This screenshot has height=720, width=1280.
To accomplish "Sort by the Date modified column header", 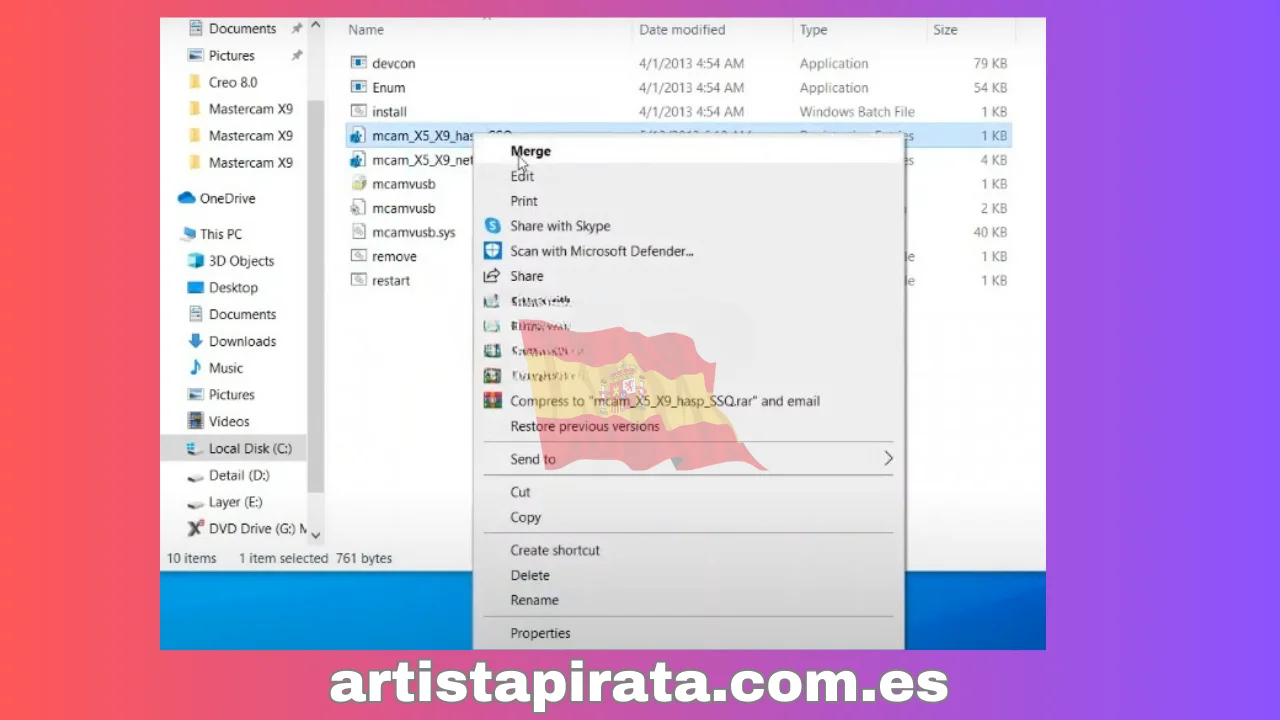I will click(x=682, y=30).
